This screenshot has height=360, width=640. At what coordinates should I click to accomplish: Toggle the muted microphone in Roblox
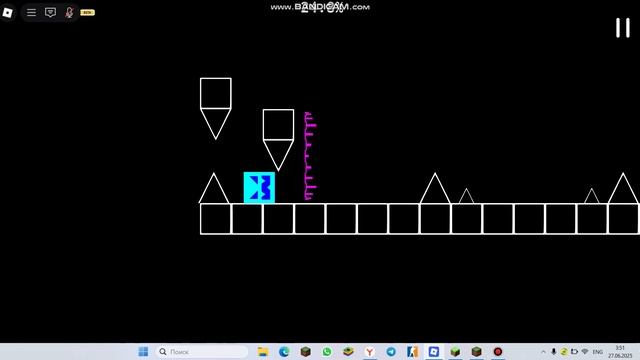pos(69,13)
